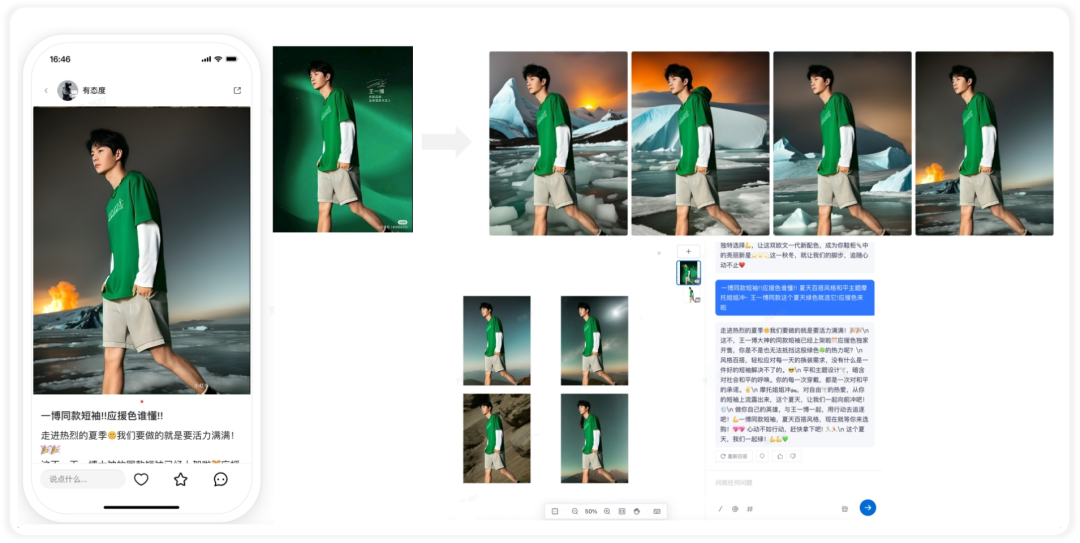The height and width of the screenshot is (543, 1080).
Task: Click the post title 一博同款短袖!!应援色谁懂!!
Action: (102, 416)
